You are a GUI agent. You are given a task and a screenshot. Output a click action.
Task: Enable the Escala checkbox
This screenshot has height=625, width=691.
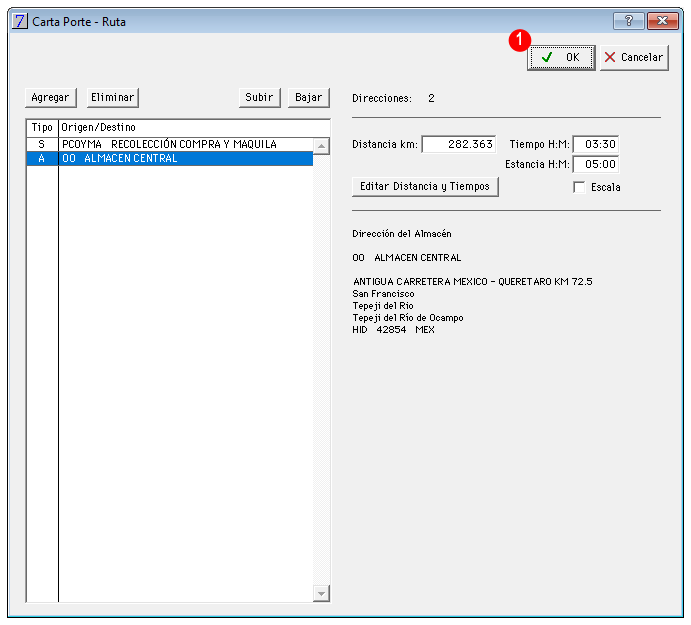579,187
